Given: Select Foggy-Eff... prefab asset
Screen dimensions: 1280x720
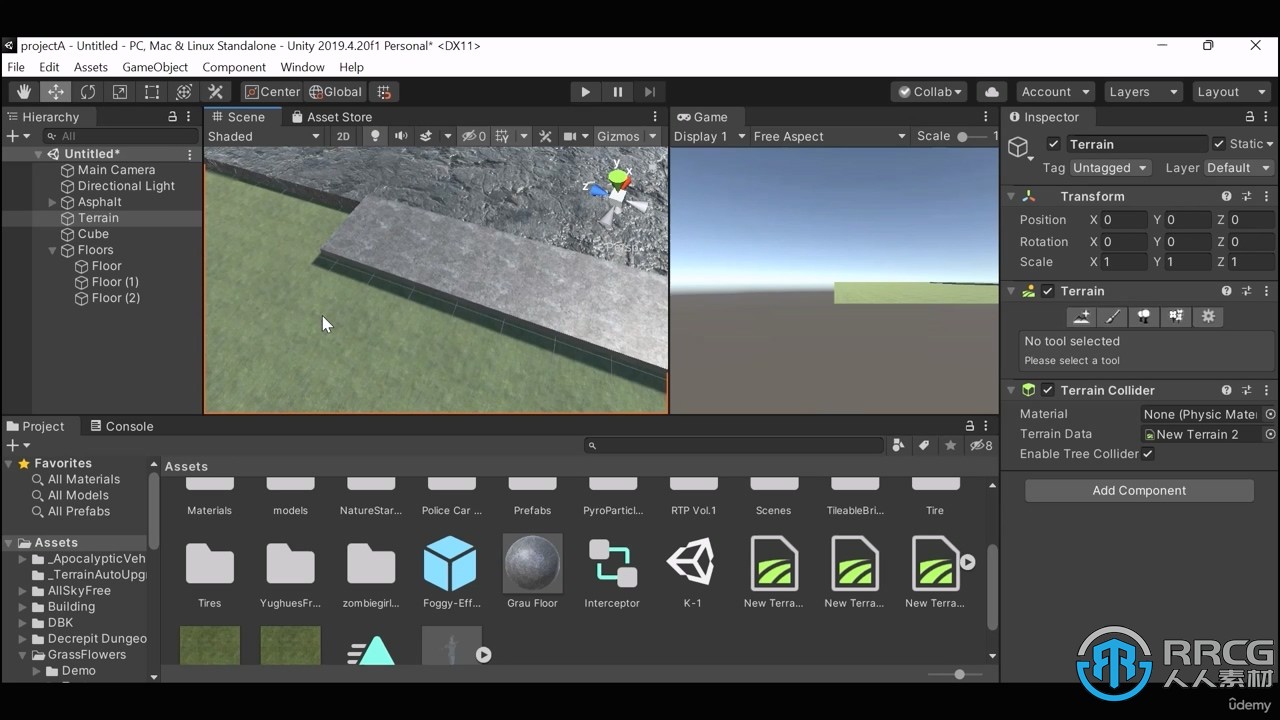Looking at the screenshot, I should point(450,571).
